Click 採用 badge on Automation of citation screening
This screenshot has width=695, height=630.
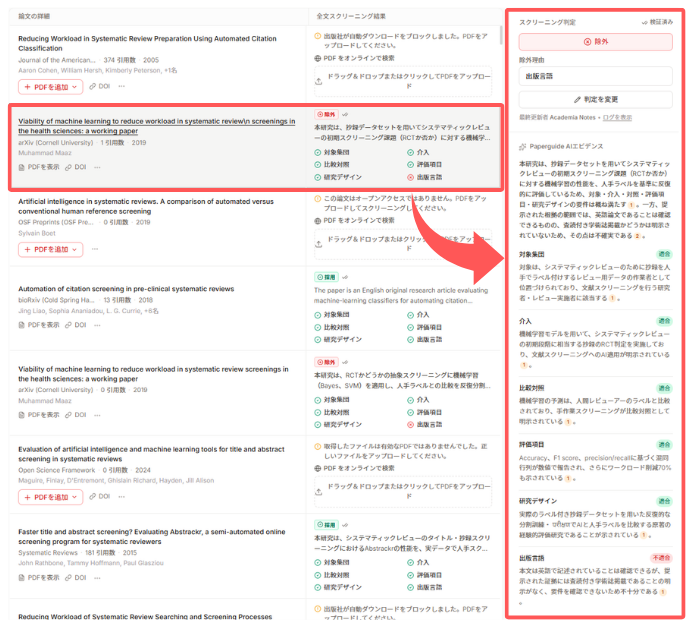(326, 277)
